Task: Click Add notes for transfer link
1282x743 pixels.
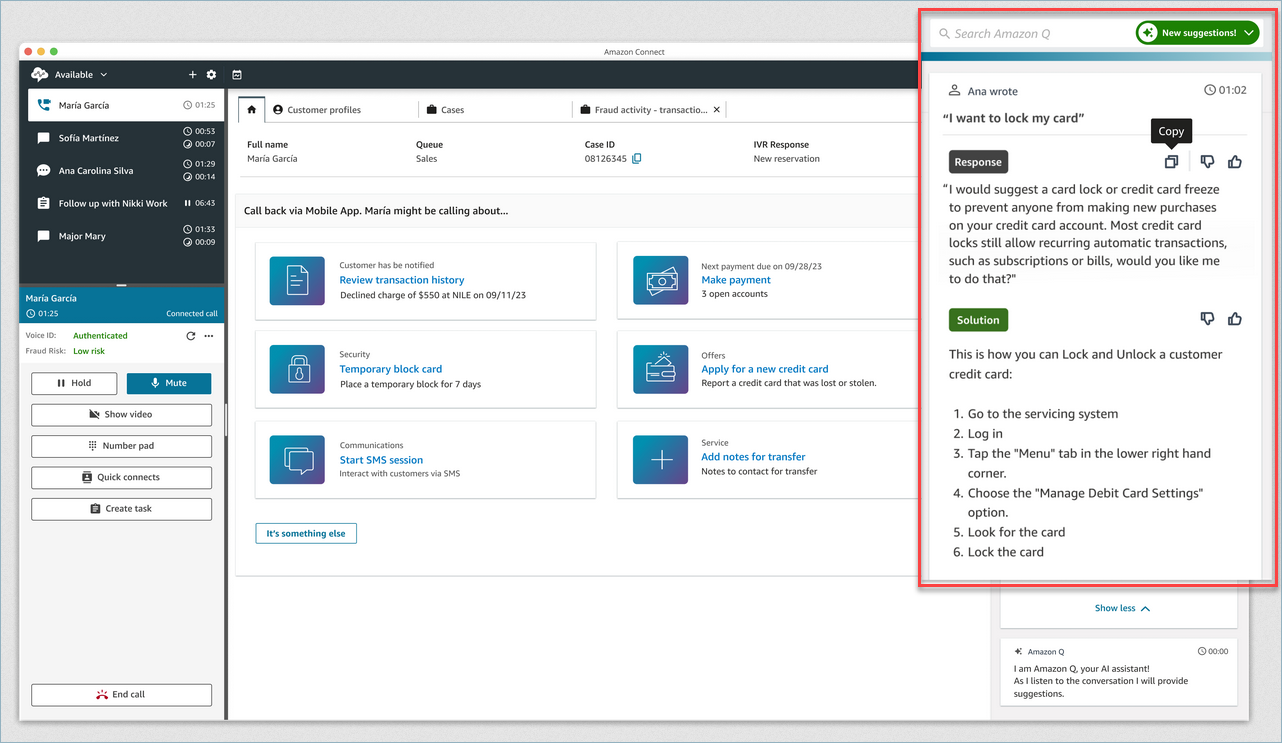Action: point(753,457)
